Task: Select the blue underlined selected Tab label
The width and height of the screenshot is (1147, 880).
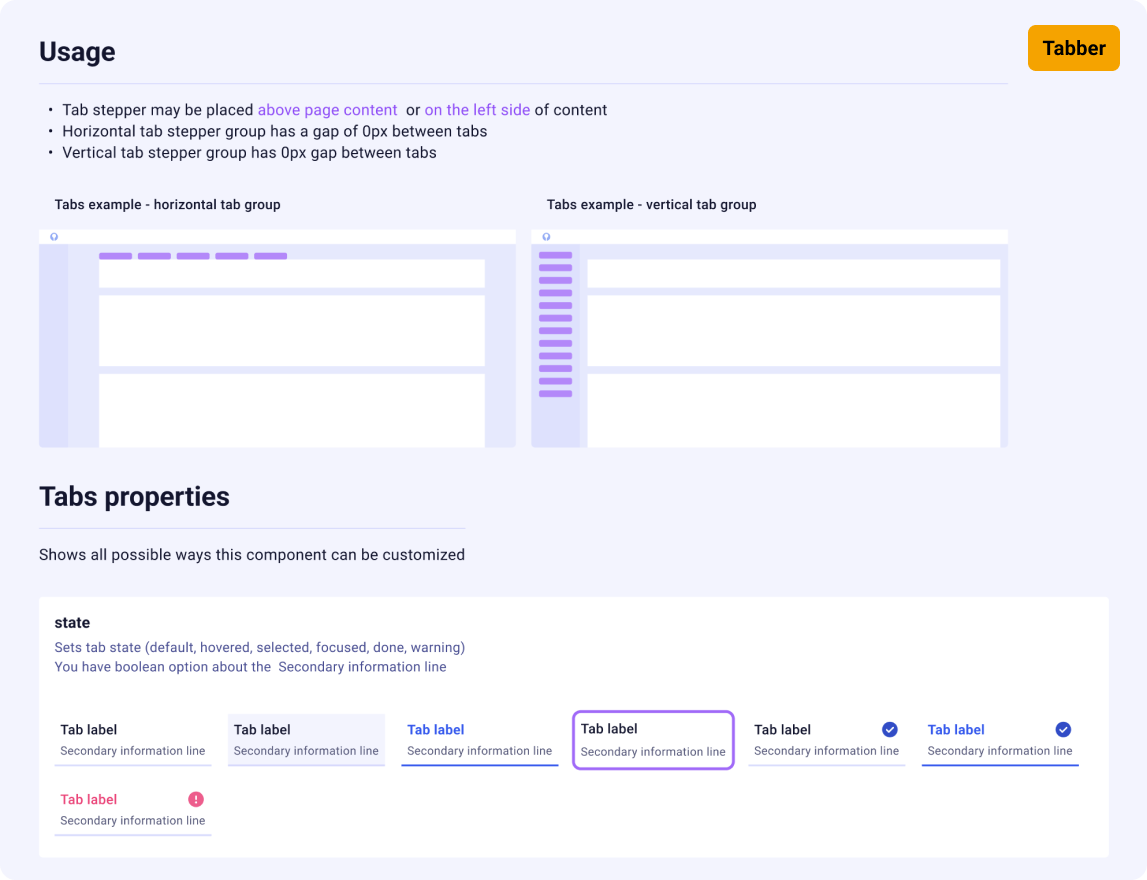Action: pyautogui.click(x=480, y=738)
